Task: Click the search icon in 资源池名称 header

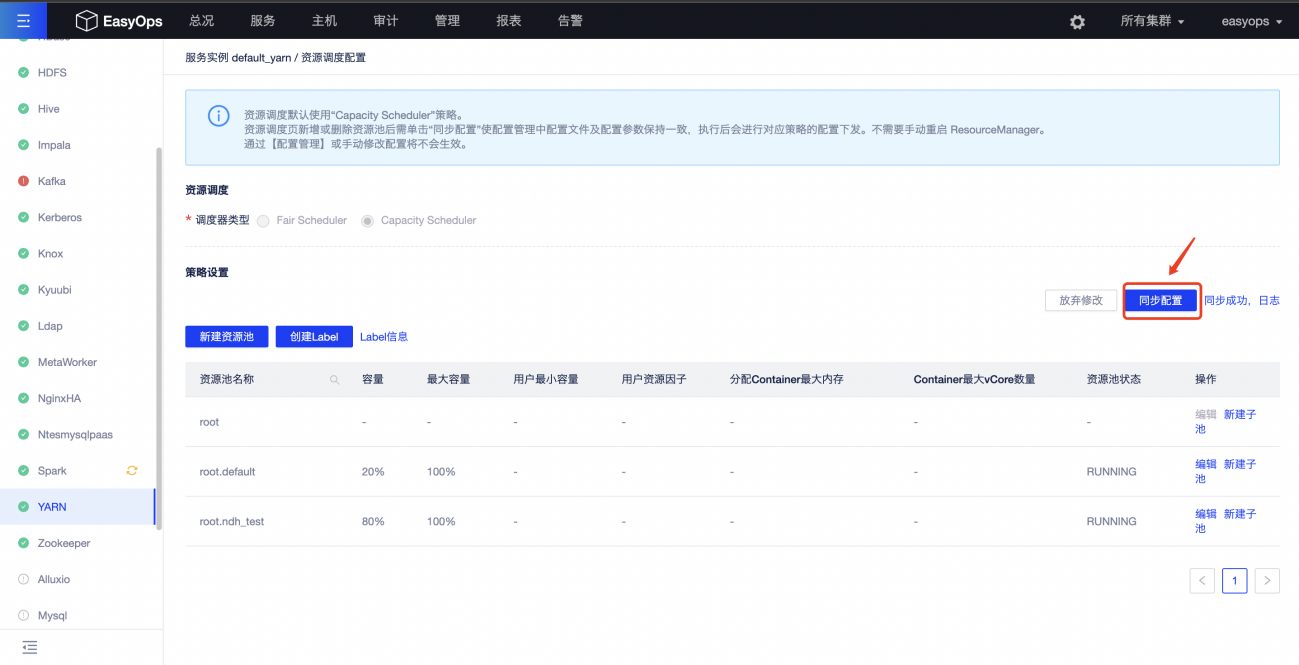Action: tap(335, 380)
